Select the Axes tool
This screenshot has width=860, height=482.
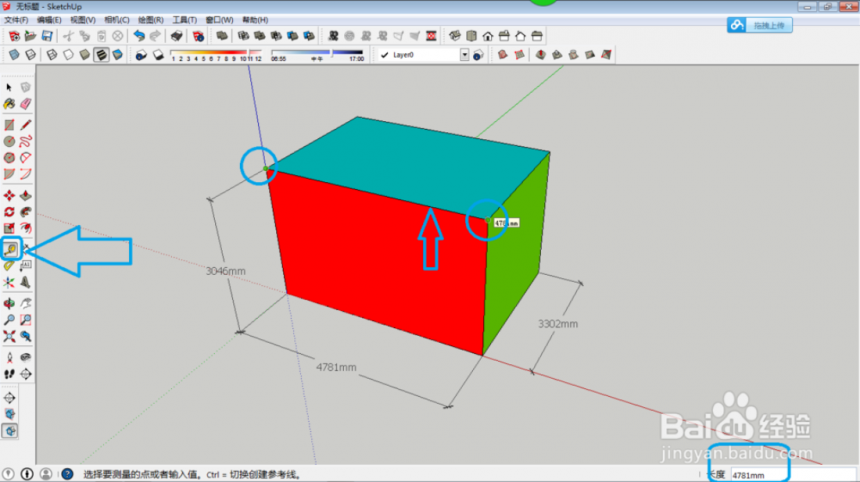[x=9, y=282]
